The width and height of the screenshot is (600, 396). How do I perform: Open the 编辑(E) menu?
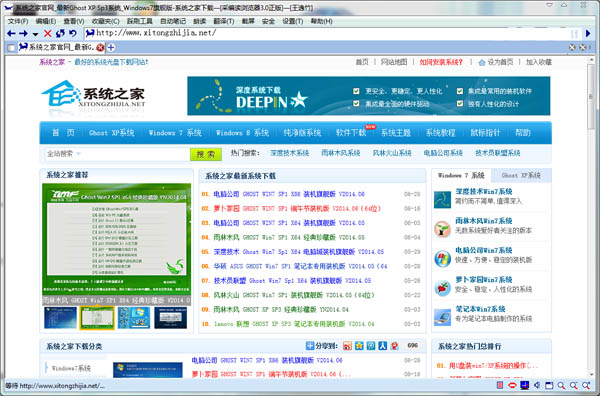(x=46, y=21)
